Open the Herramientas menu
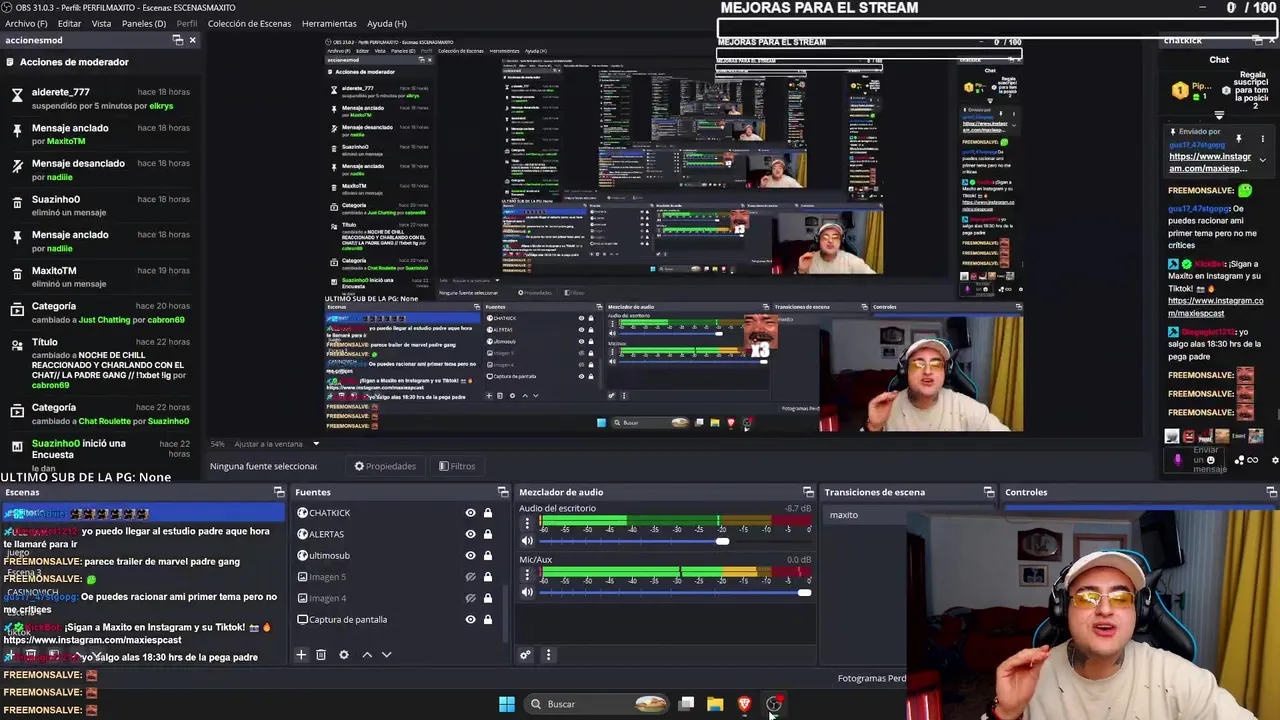1280x720 pixels. coord(329,23)
